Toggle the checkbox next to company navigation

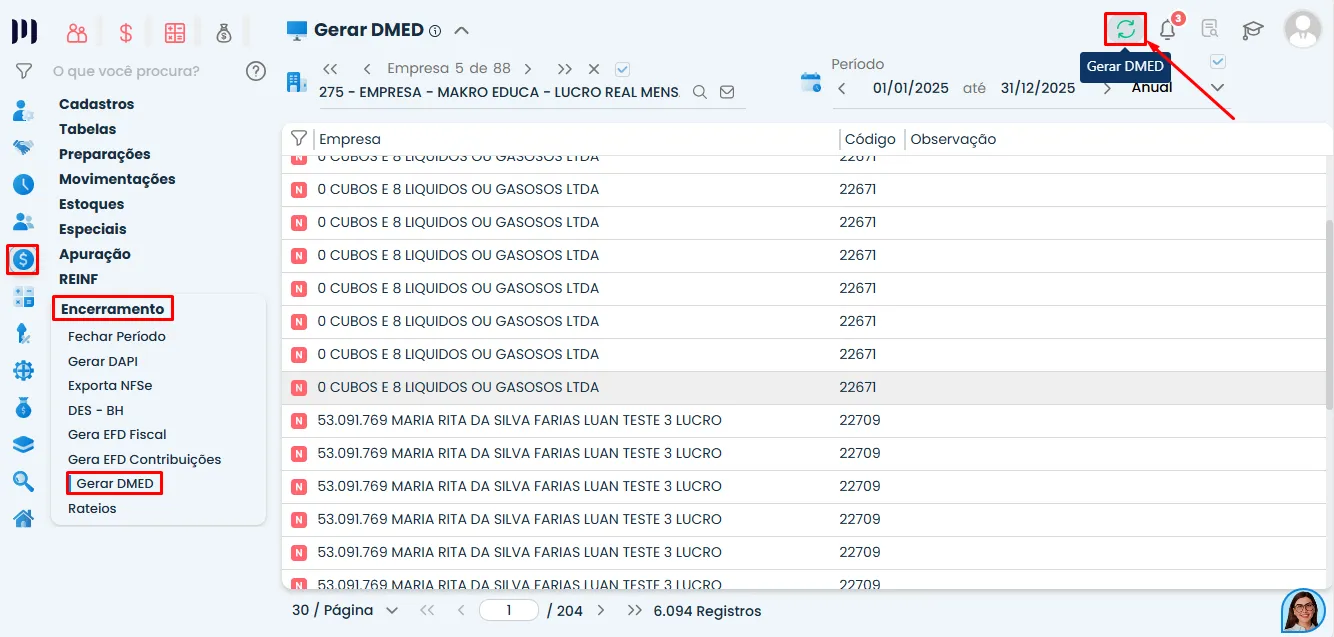[623, 69]
